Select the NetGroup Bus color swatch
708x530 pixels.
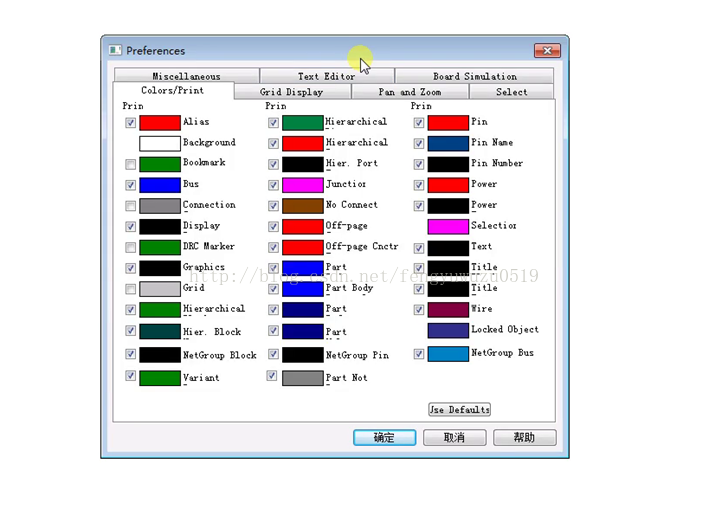(x=448, y=354)
